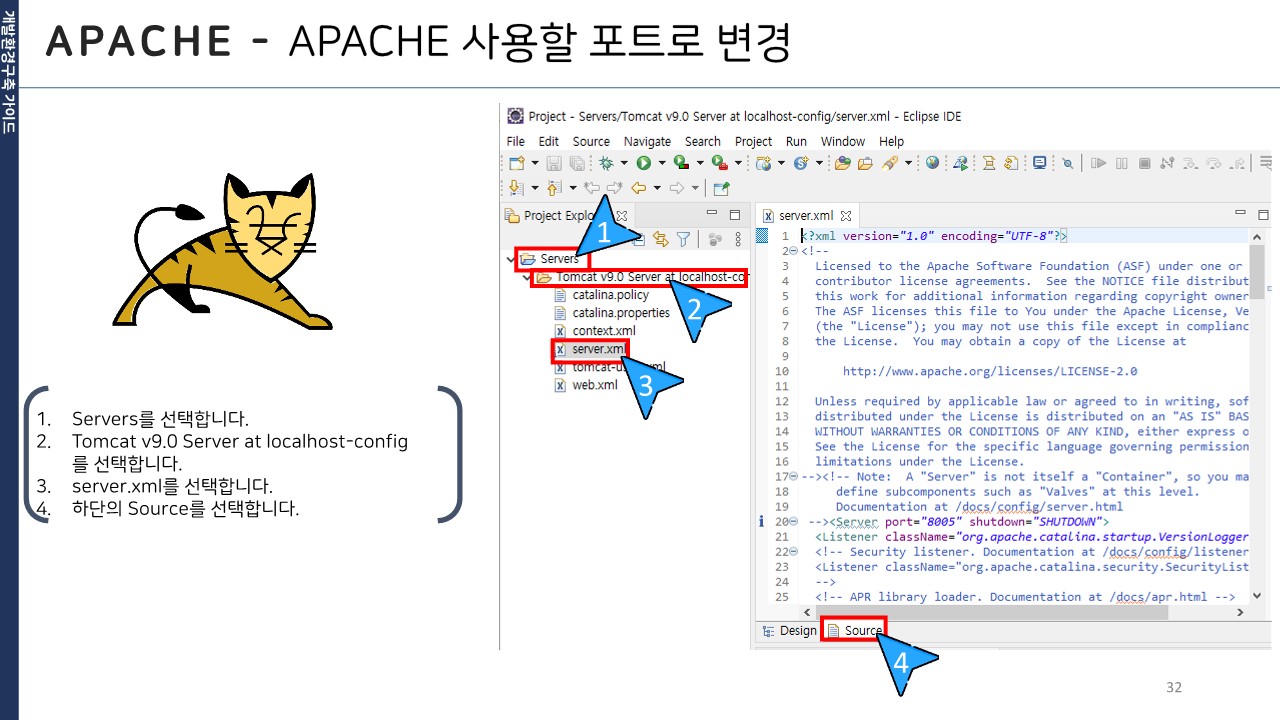The width and height of the screenshot is (1280, 720).
Task: Close the Project Explorer view
Action: 621,215
